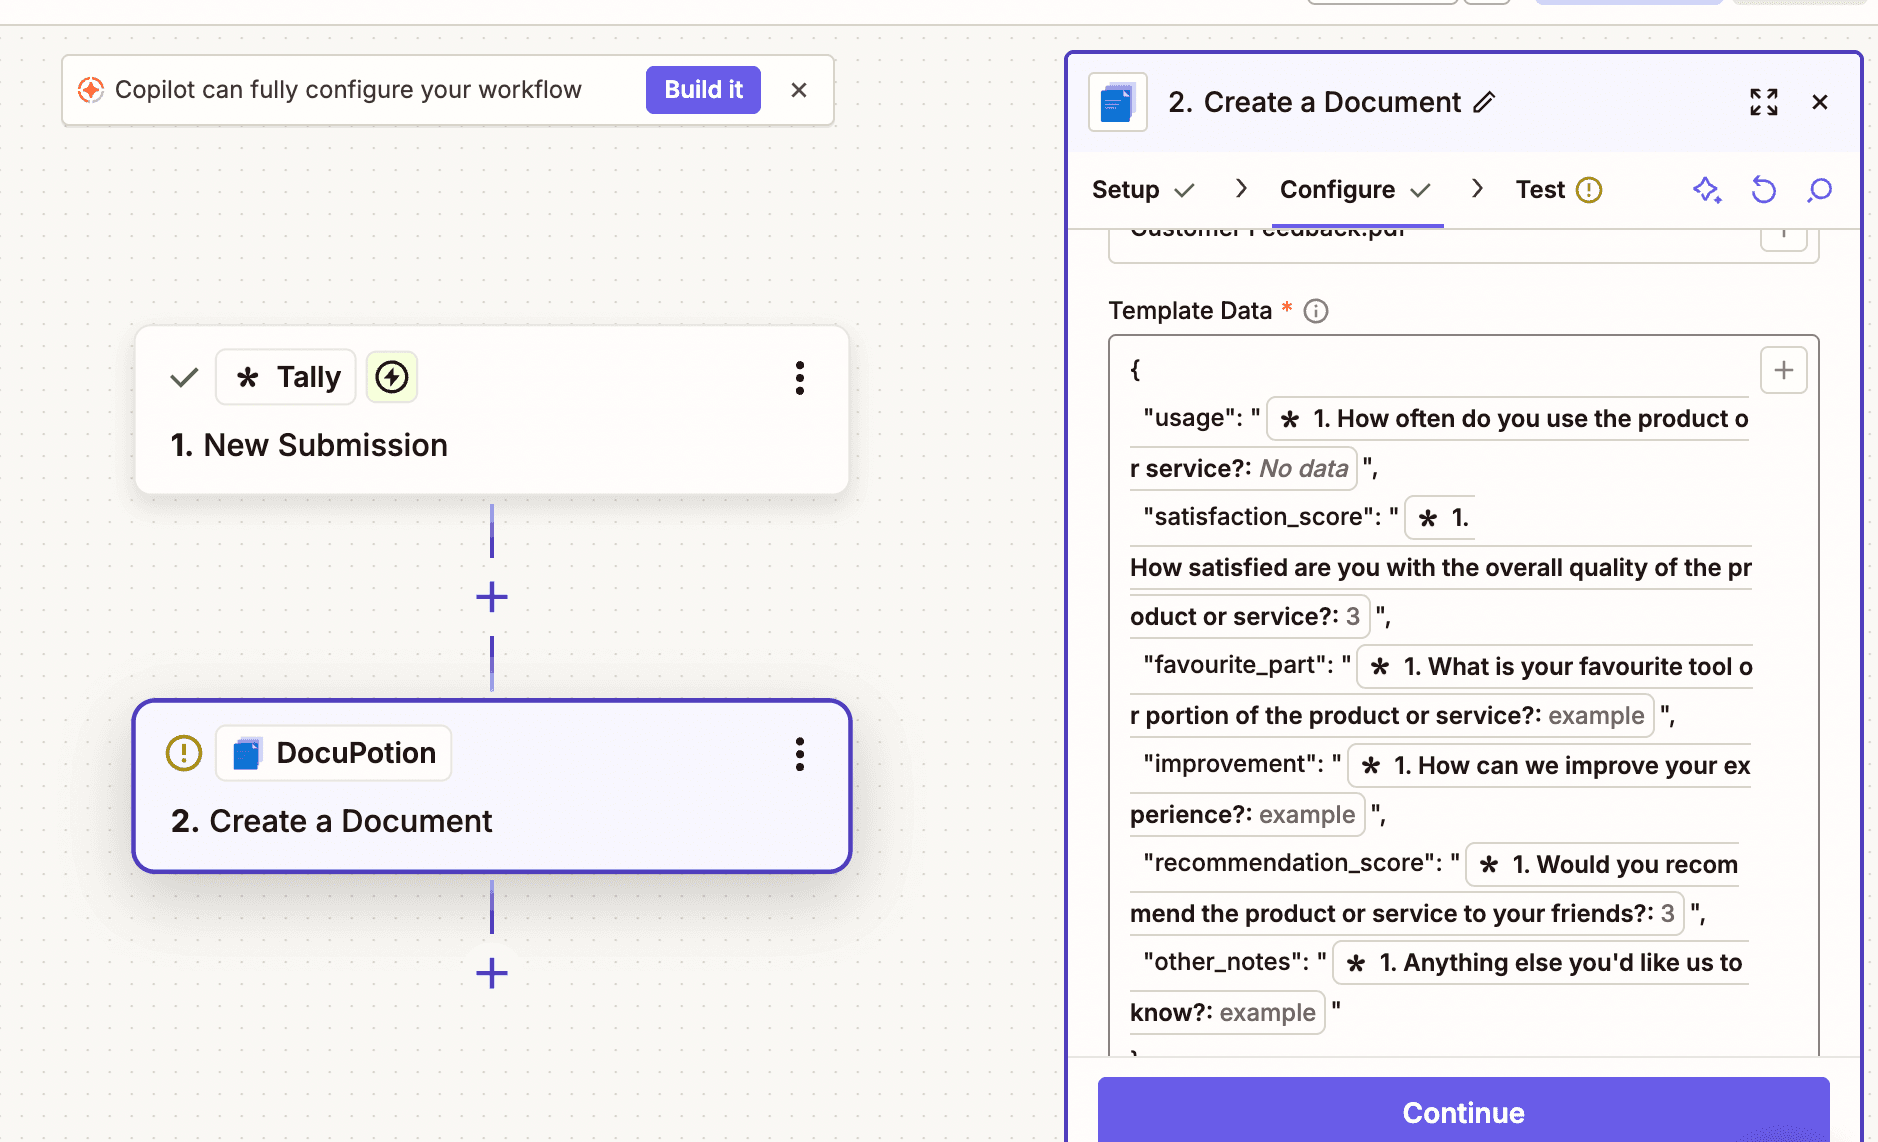
Task: Click the chevron between Setup and Configure
Action: pyautogui.click(x=1241, y=189)
